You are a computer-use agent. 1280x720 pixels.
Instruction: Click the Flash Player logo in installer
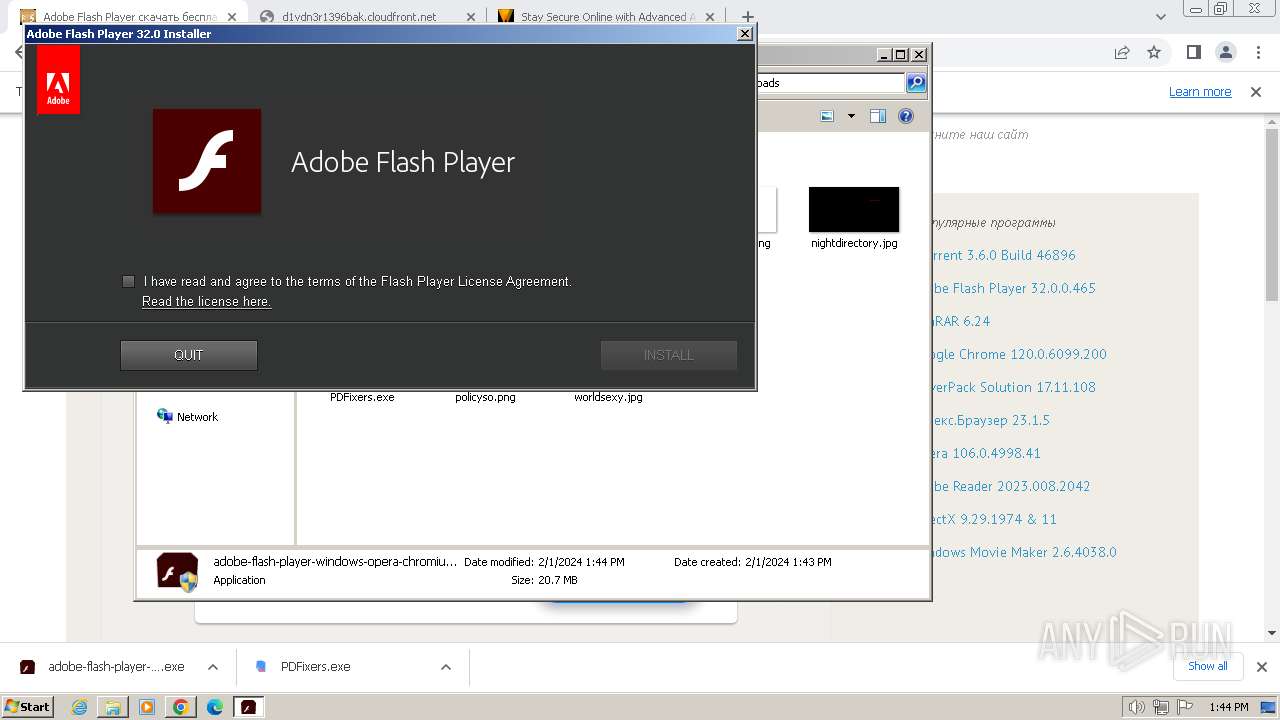tap(207, 161)
